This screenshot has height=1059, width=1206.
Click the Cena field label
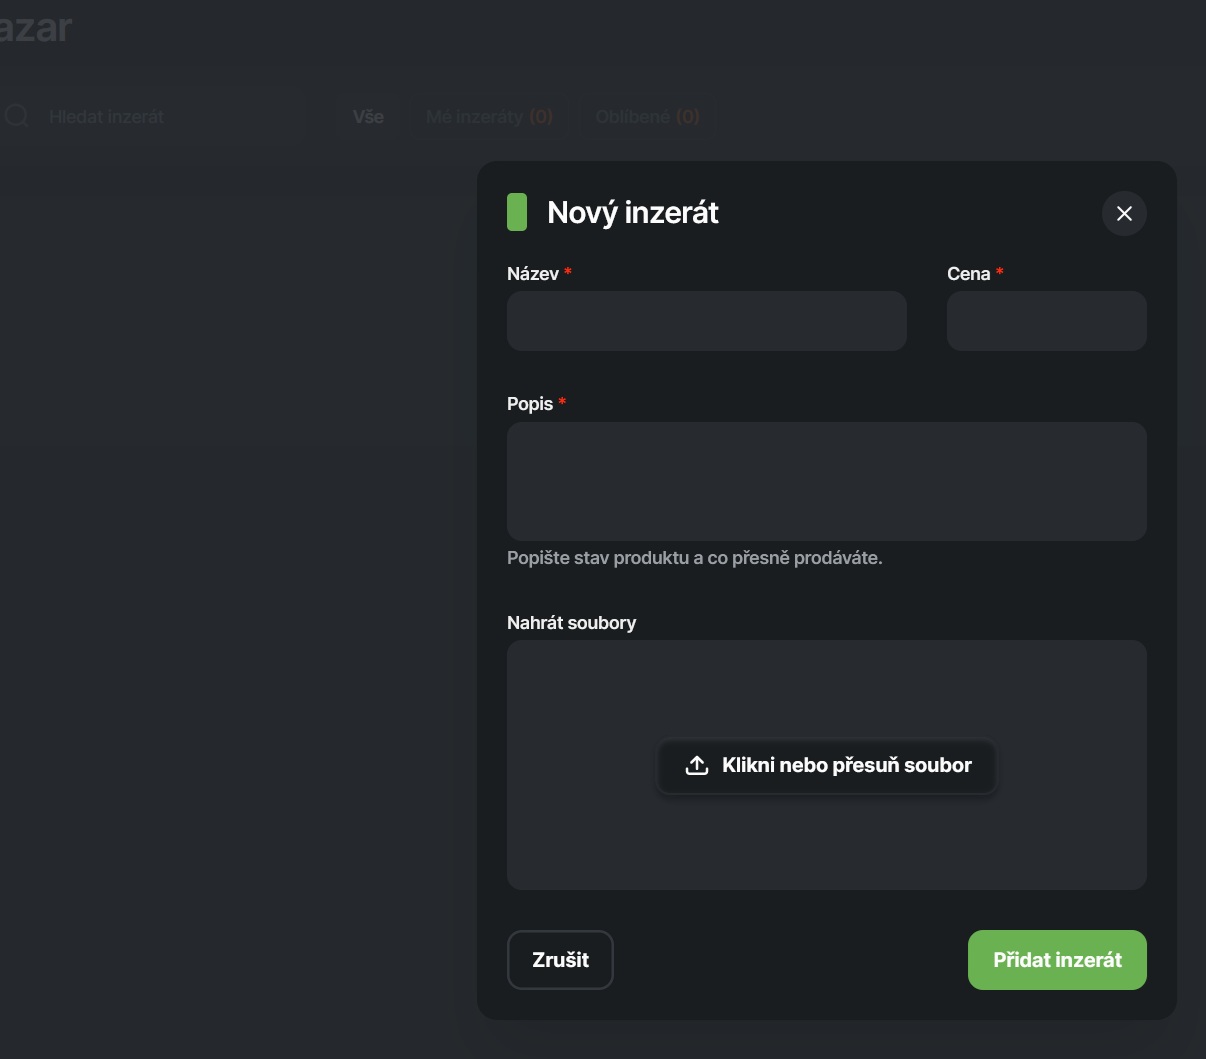coord(968,274)
